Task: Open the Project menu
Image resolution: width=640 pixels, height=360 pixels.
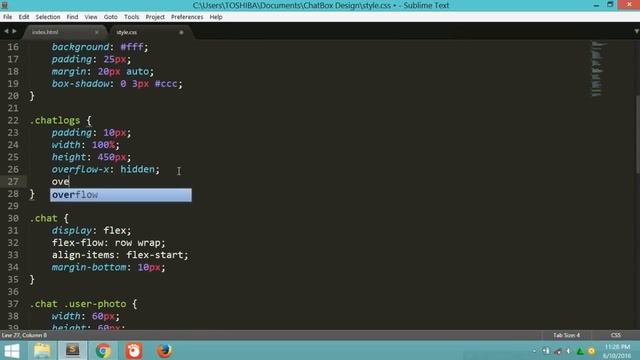Action: pyautogui.click(x=155, y=17)
